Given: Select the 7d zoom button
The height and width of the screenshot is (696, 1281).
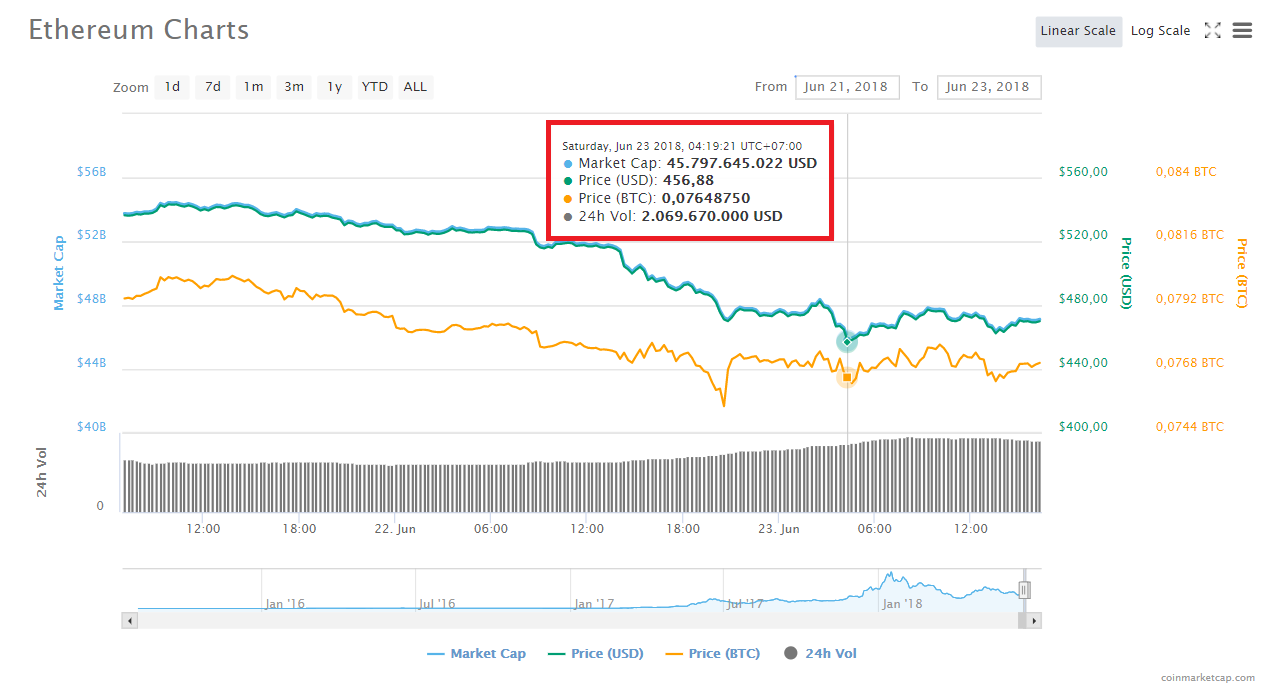Looking at the screenshot, I should pyautogui.click(x=213, y=87).
